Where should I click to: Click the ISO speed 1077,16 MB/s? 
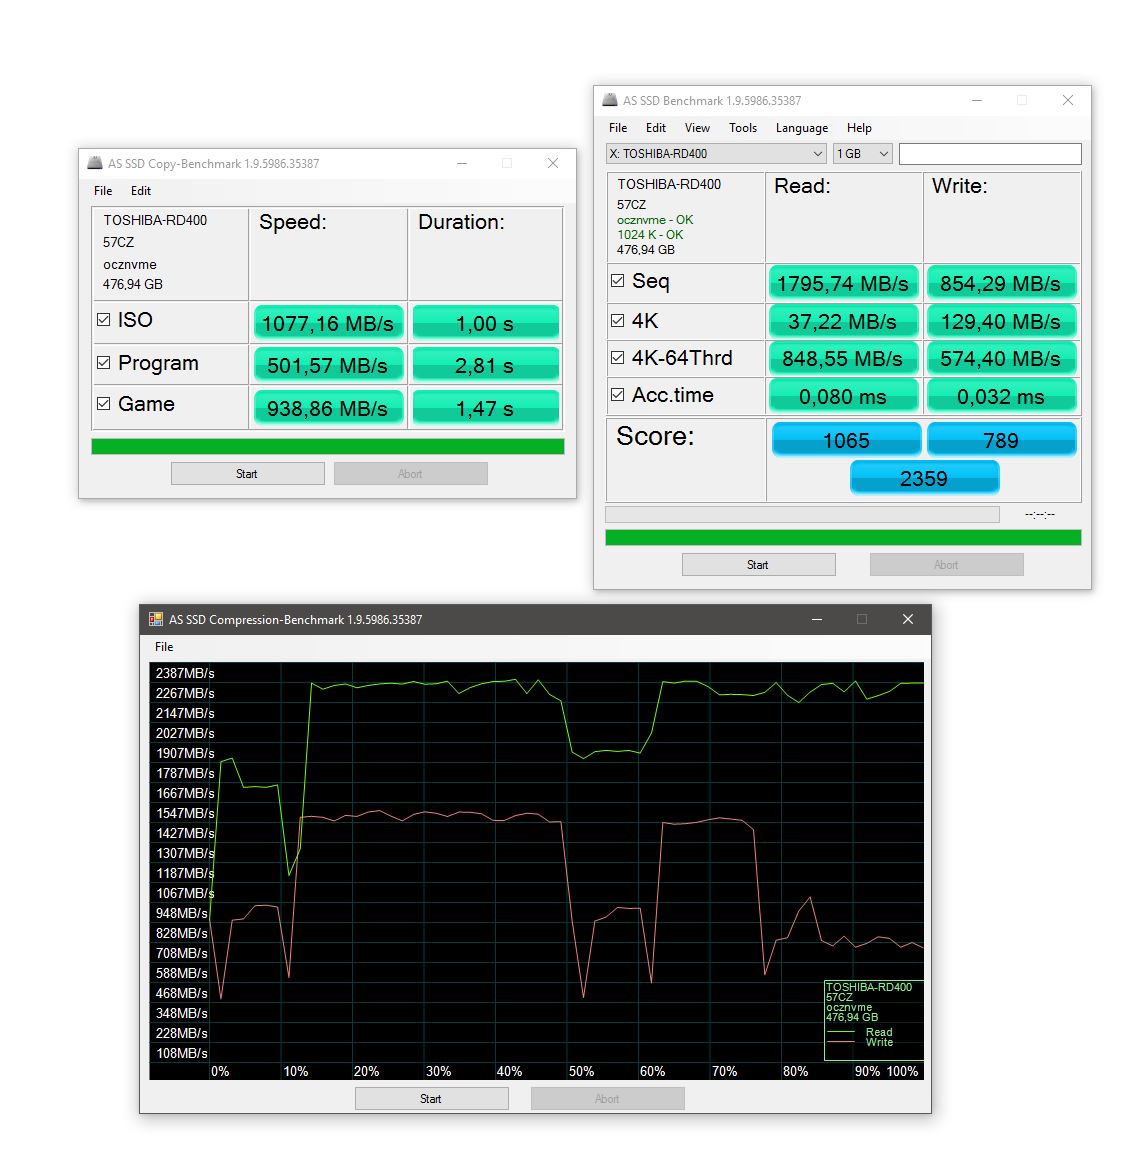coord(328,323)
